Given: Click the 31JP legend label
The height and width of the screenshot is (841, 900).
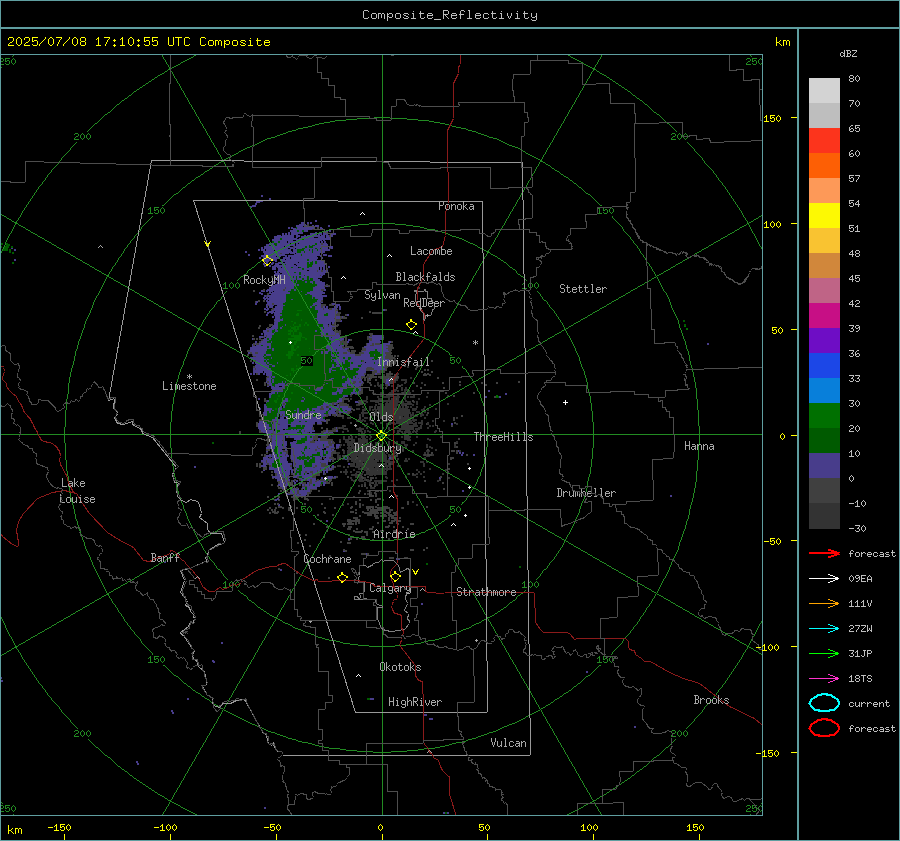Looking at the screenshot, I should click(x=860, y=653).
